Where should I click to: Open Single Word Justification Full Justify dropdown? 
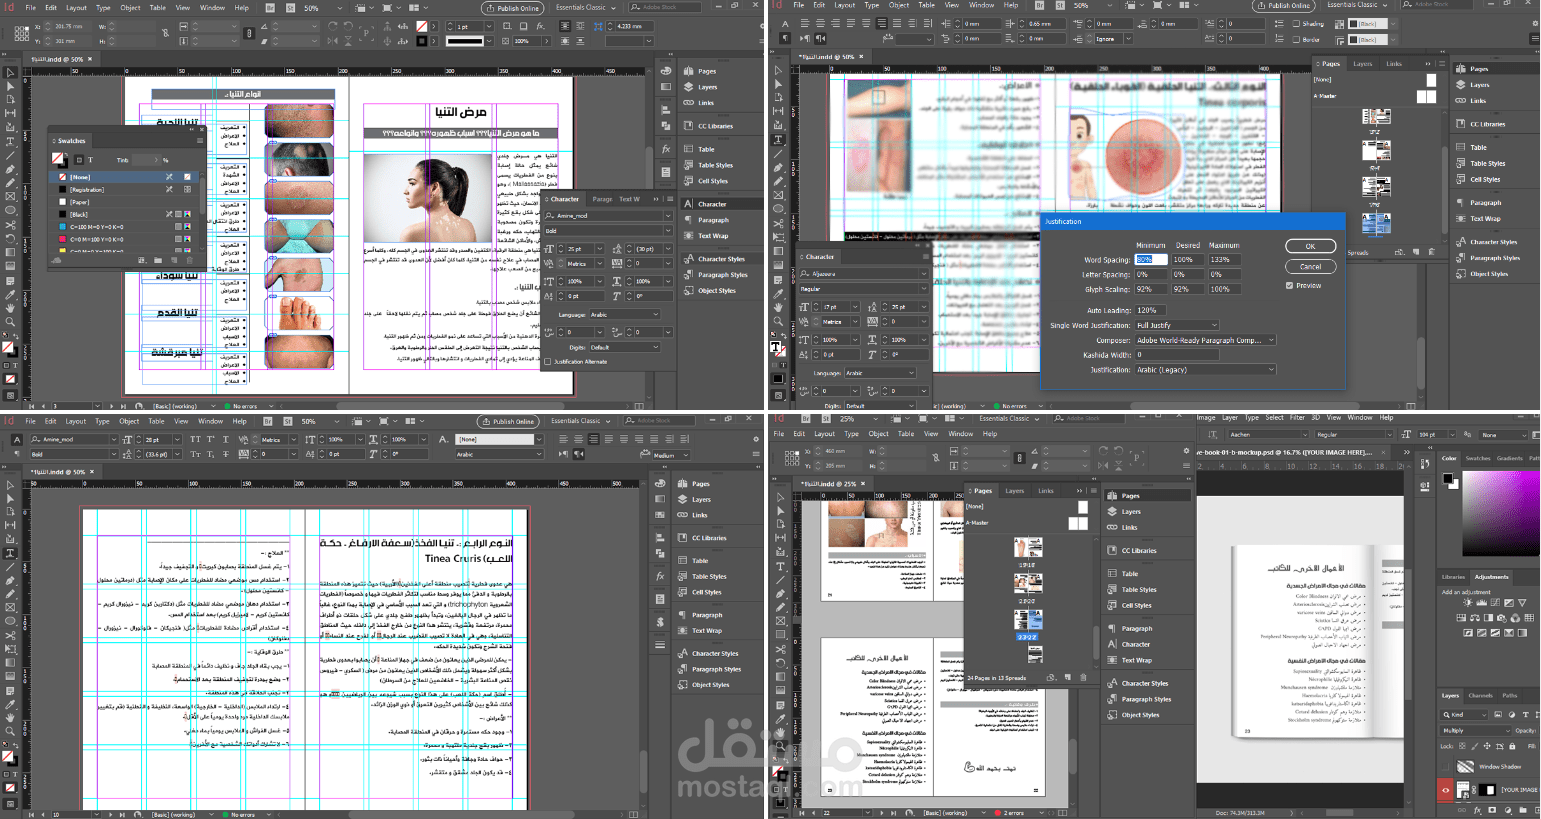(x=1177, y=325)
